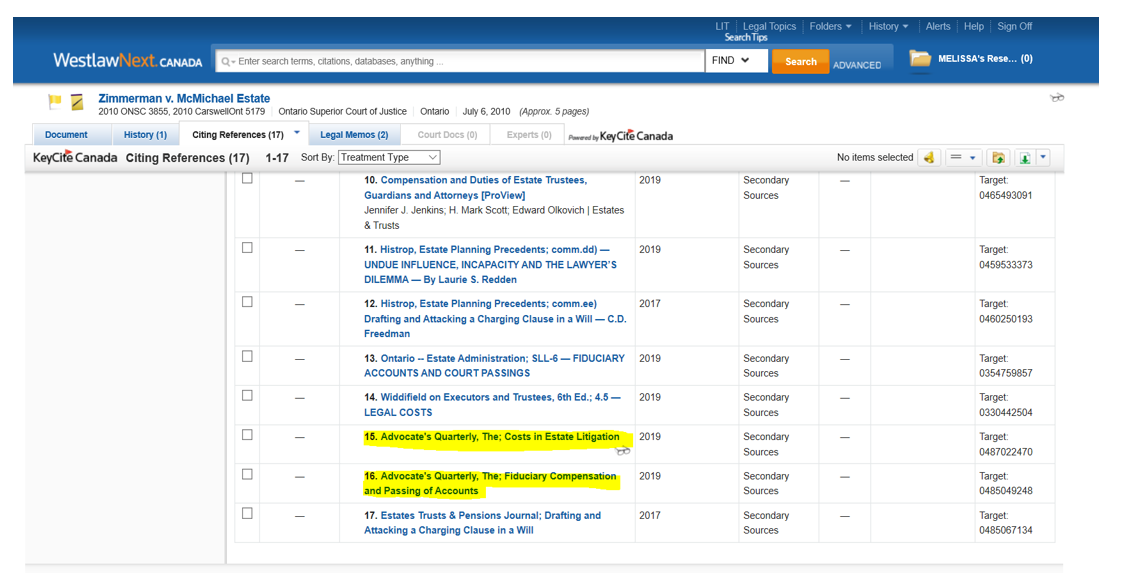1126x573 pixels.
Task: Open Histrop Drafting and Attacking a Charging Clause link
Action: (x=495, y=319)
